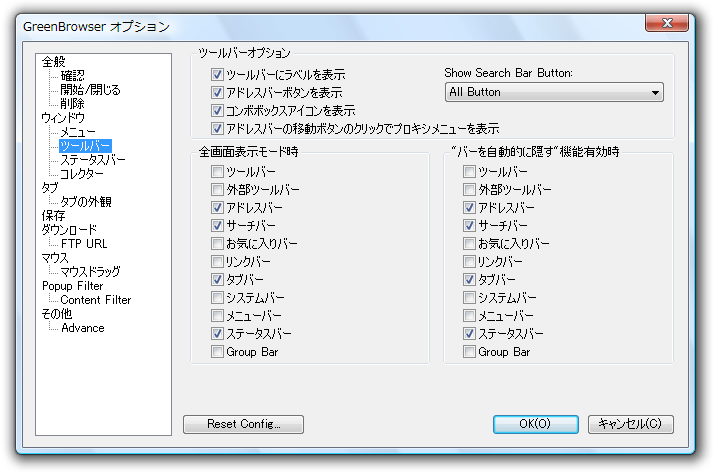The height and width of the screenshot is (473, 714).
Task: Check システムバー in fullscreen mode group
Action: point(217,298)
